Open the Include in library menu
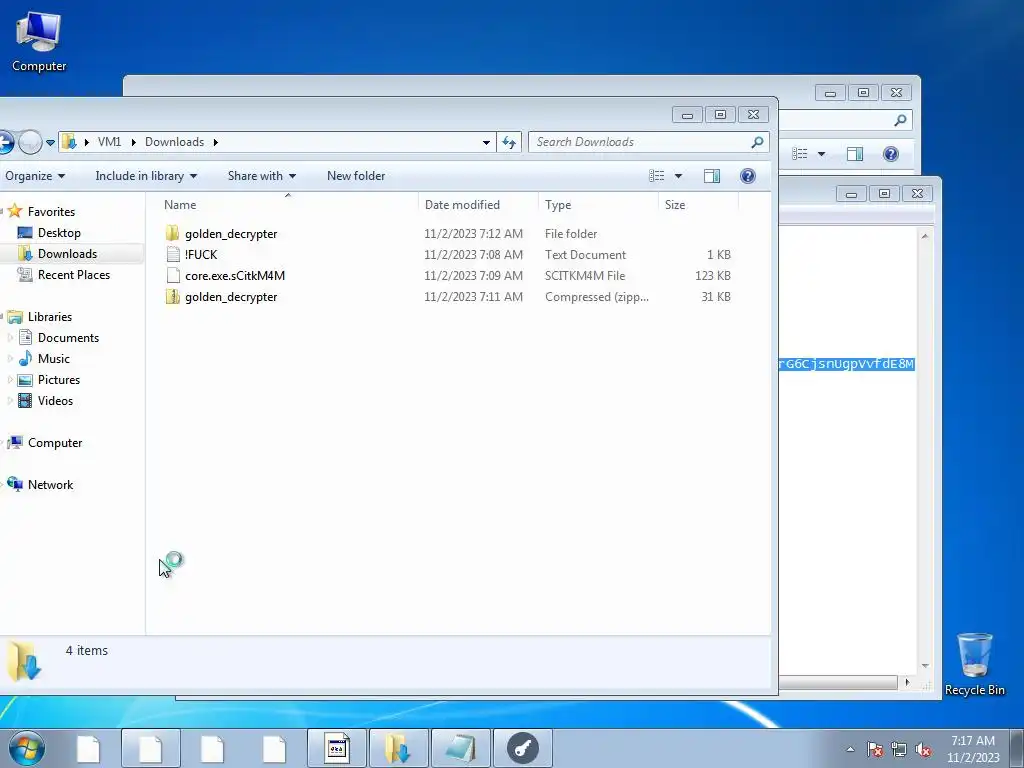 pos(146,176)
